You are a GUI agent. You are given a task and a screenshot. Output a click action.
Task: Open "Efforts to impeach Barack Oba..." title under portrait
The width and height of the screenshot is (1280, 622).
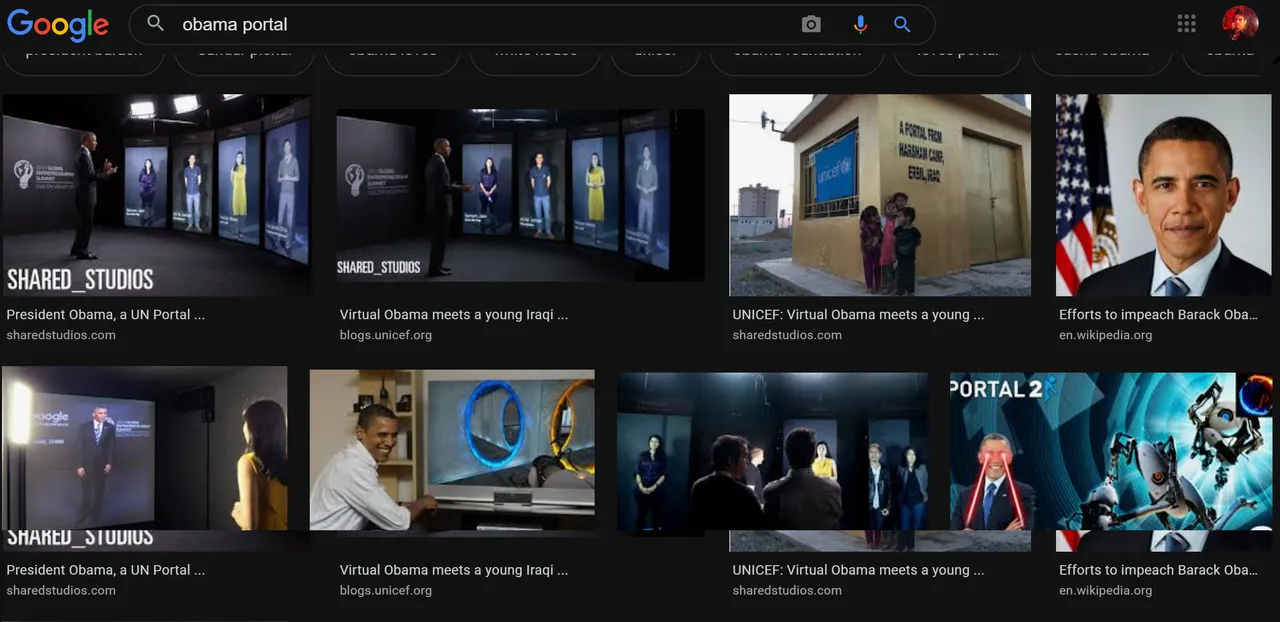click(x=1159, y=314)
